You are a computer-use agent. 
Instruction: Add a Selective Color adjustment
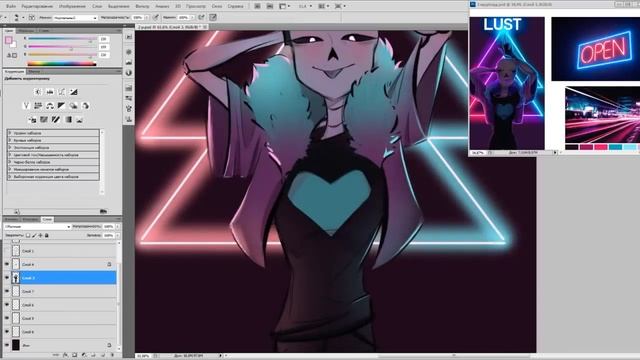[x=80, y=120]
